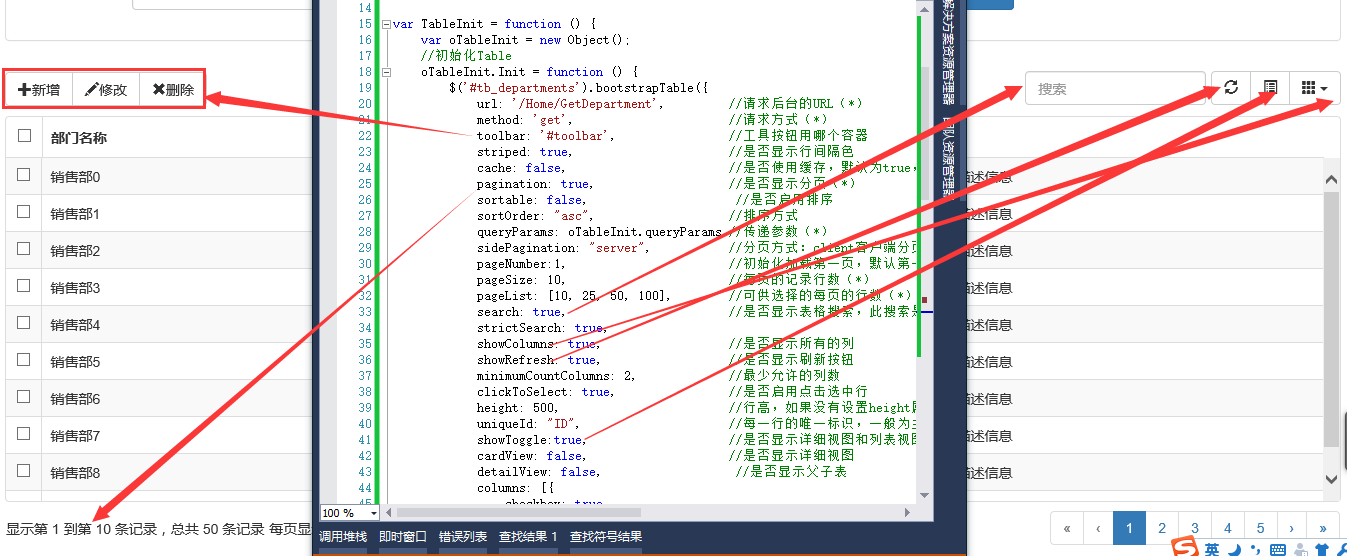Toggle the card/list view icon
Image resolution: width=1347 pixels, height=556 pixels.
point(1269,88)
